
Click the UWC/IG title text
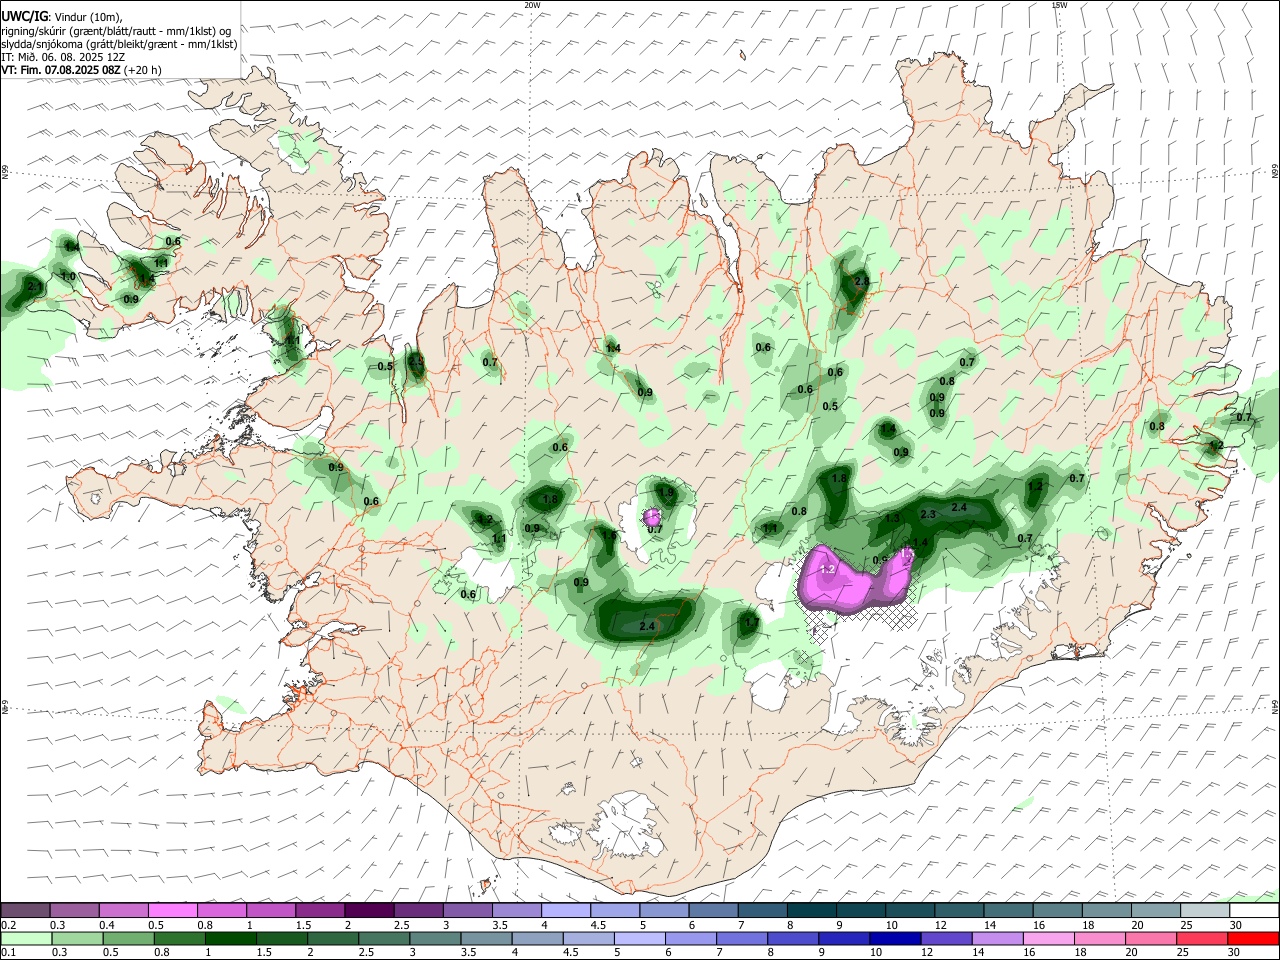(x=23, y=17)
